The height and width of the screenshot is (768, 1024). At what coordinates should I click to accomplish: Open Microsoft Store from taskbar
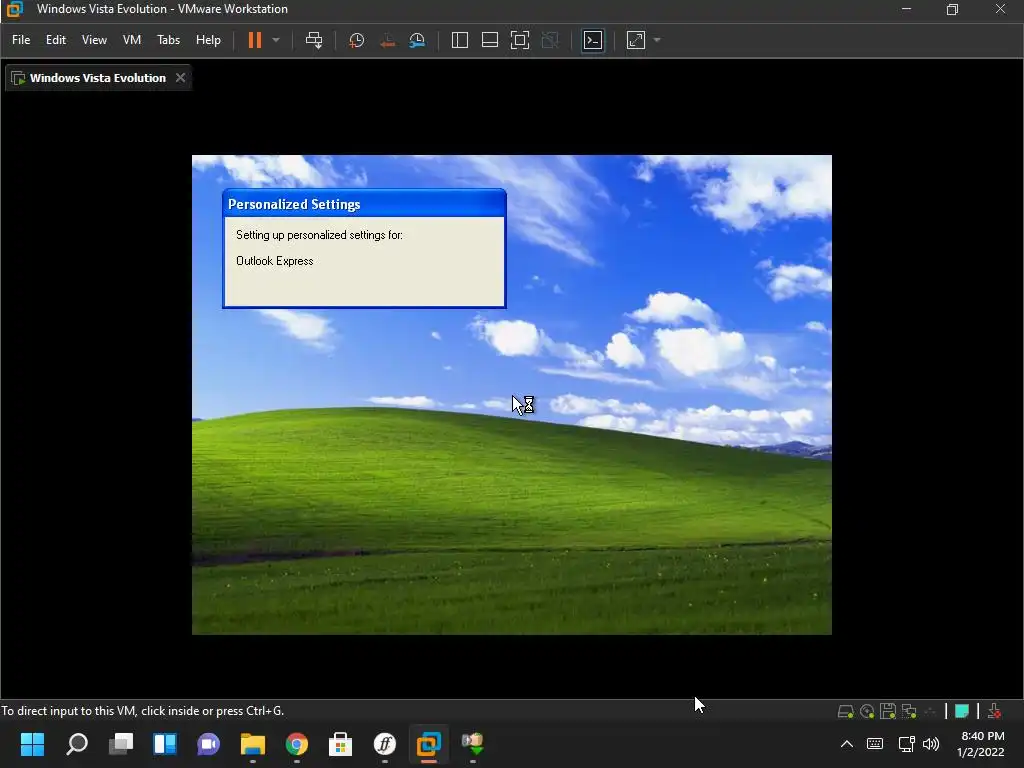point(340,744)
